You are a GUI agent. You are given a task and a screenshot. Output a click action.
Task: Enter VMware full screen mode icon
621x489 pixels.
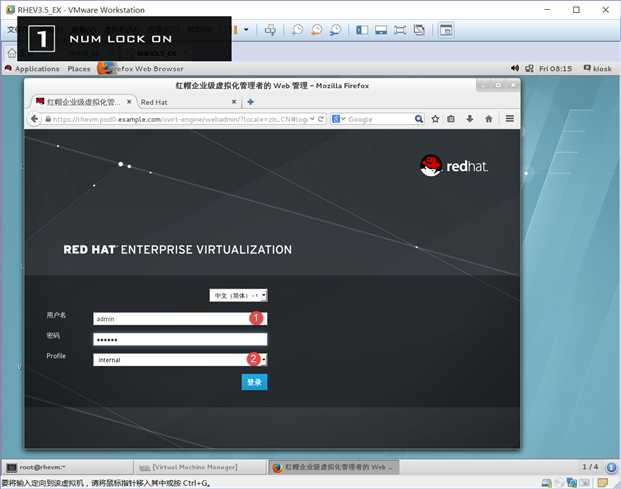[400, 30]
